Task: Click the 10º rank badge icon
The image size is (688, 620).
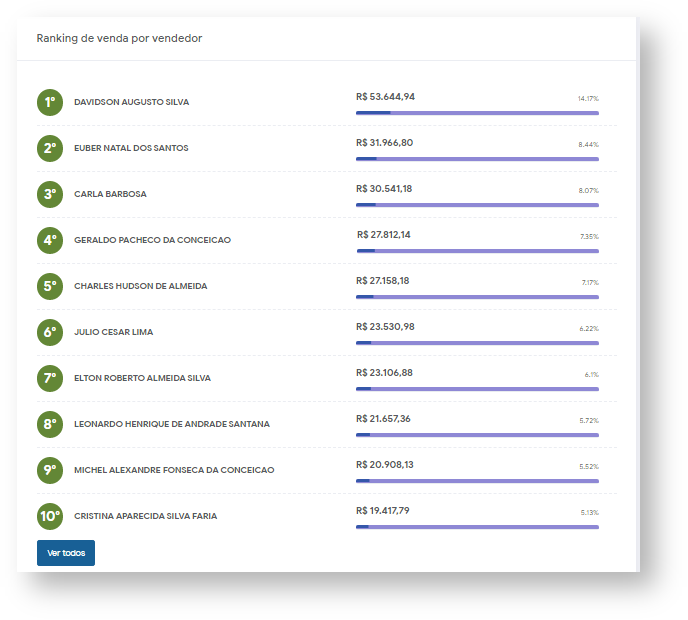Action: pyautogui.click(x=50, y=516)
